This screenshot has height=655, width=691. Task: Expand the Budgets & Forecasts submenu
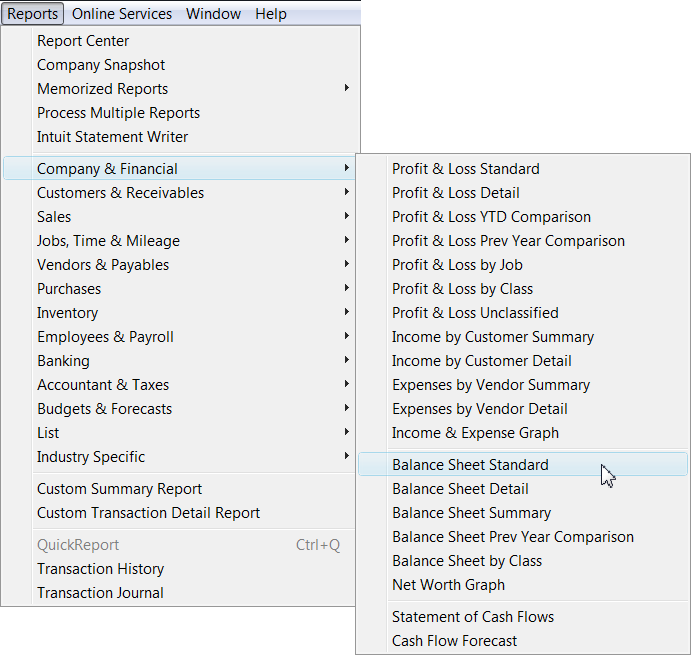104,409
